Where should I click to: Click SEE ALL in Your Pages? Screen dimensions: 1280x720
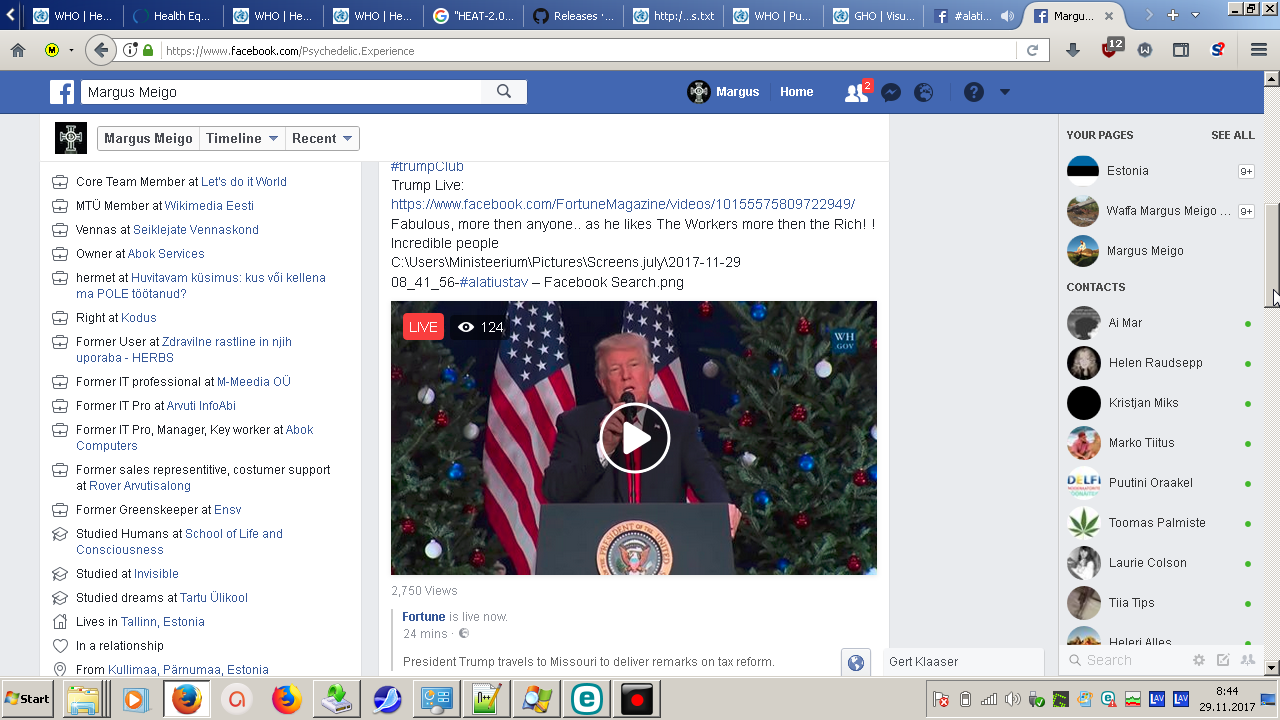1232,135
